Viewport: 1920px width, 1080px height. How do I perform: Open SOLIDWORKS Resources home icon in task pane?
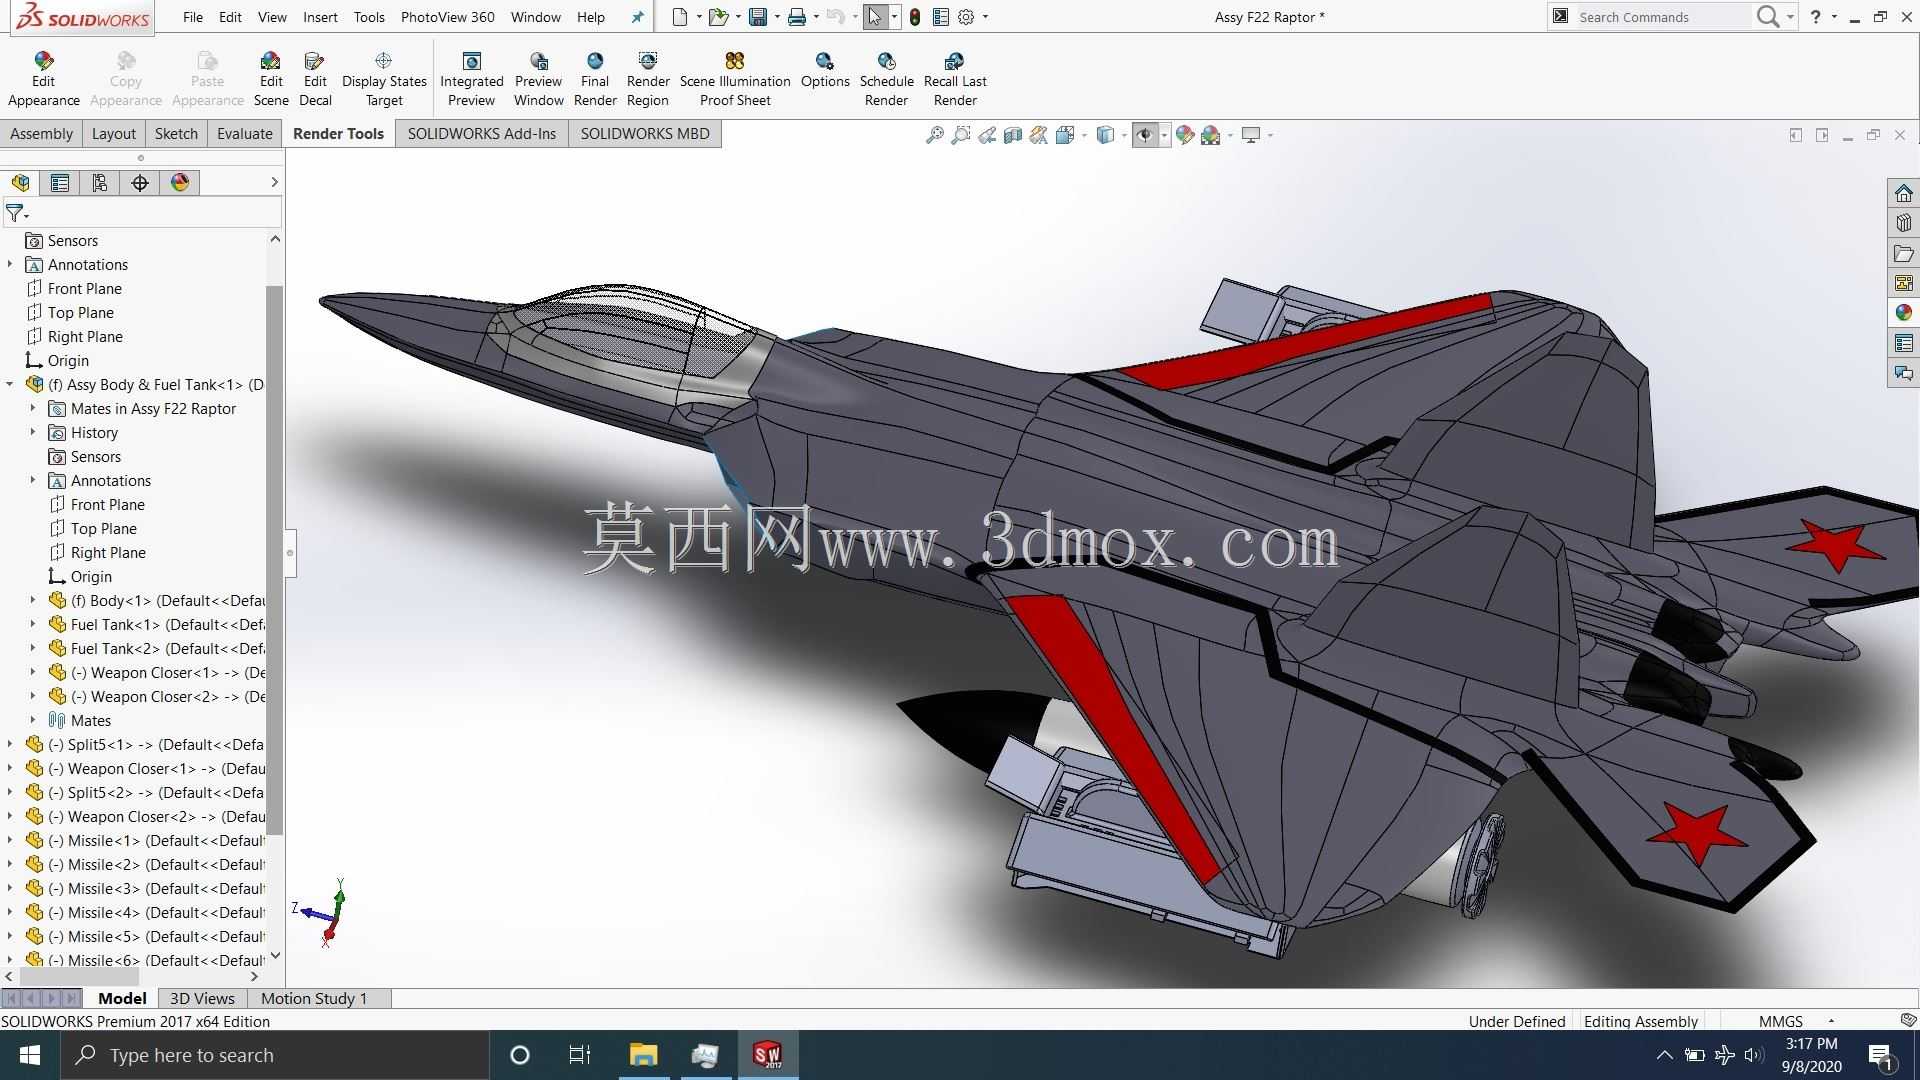tap(1904, 193)
